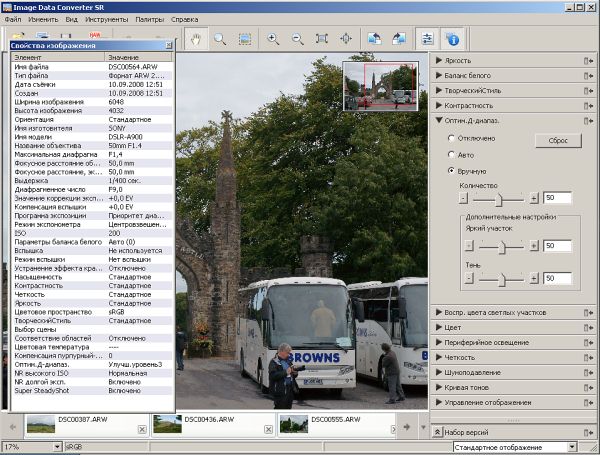Click the pin icon on Яркость row

click(x=589, y=60)
